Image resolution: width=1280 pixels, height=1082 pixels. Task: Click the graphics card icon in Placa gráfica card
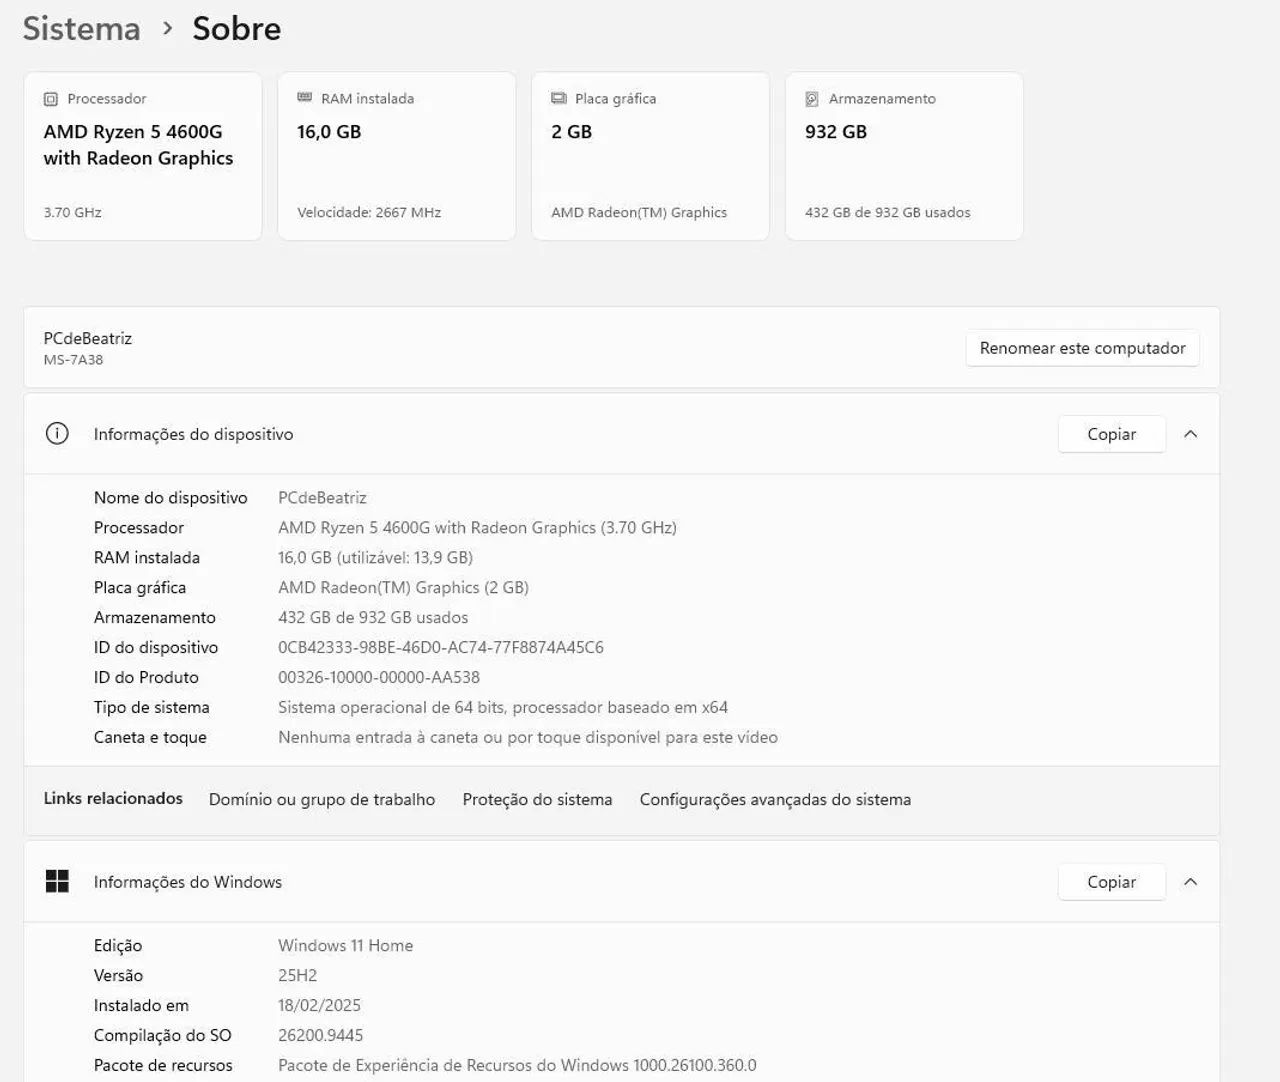[x=559, y=98]
